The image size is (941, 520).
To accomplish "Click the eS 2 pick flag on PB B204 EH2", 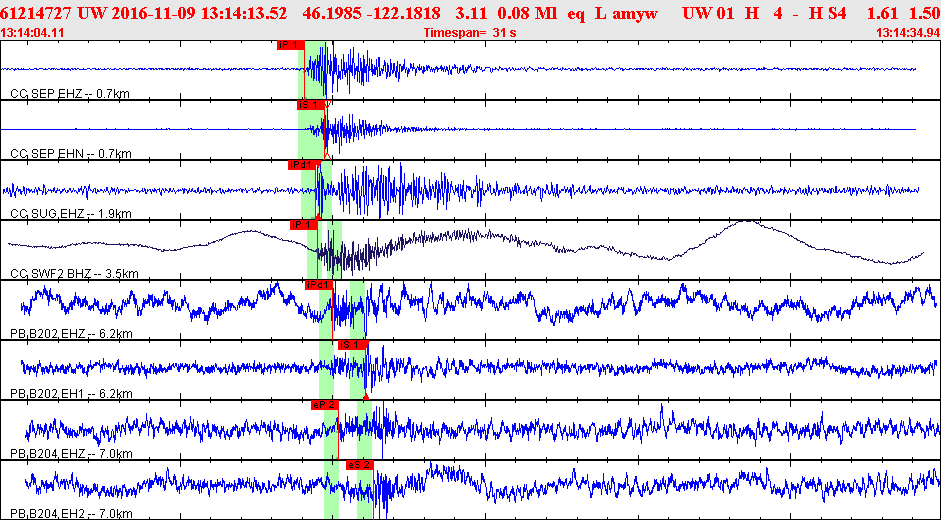I will coord(359,465).
